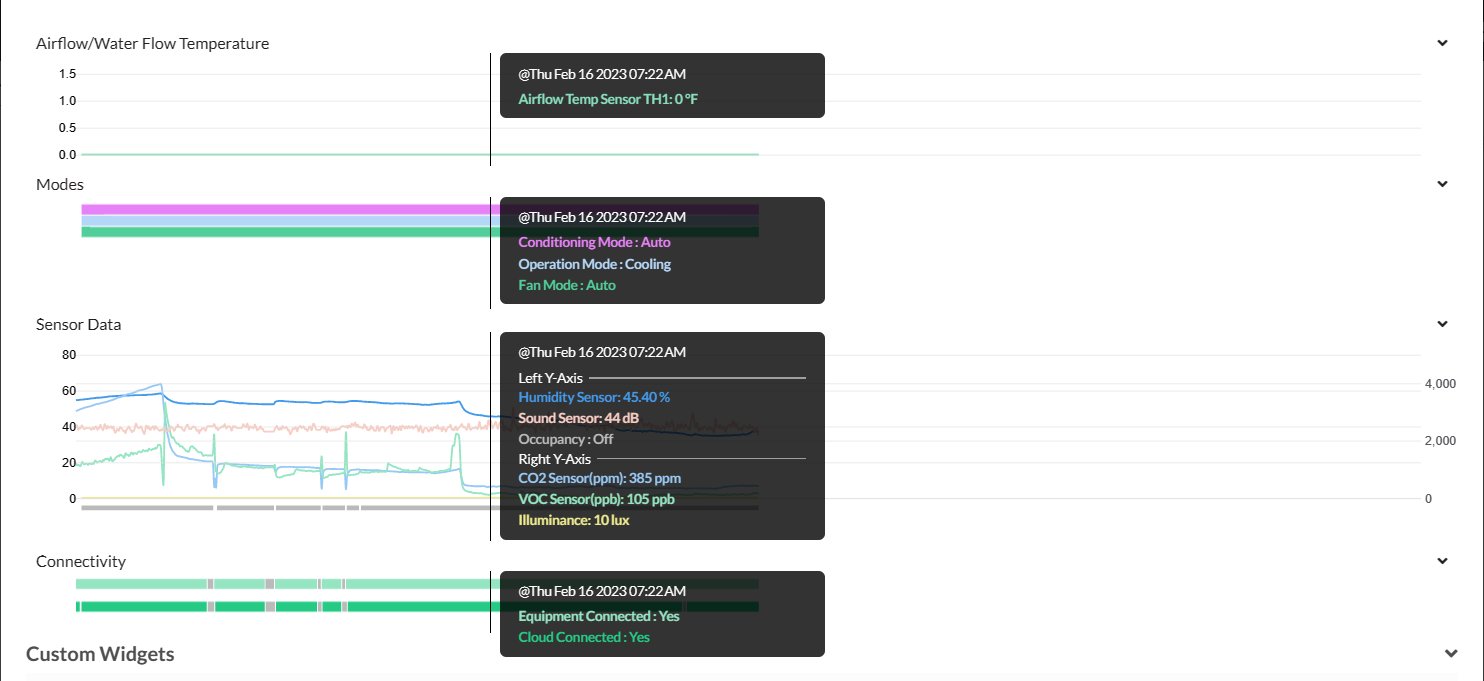1484x681 pixels.
Task: Collapse the Modes section chevron
Action: click(x=1442, y=184)
